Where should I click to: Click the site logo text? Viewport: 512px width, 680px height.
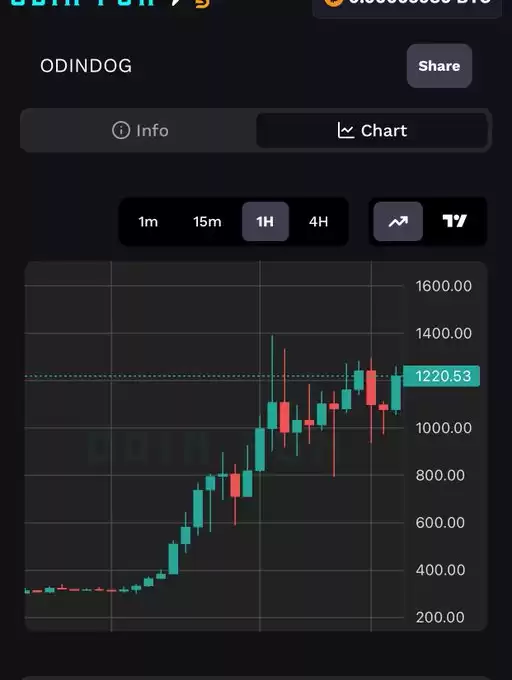point(82,2)
